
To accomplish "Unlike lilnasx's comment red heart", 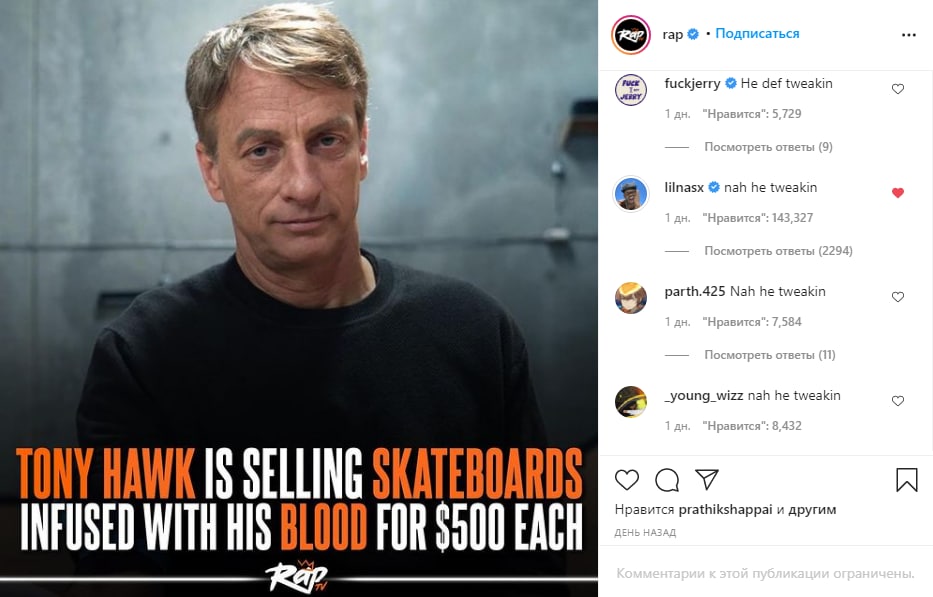I will [x=897, y=193].
